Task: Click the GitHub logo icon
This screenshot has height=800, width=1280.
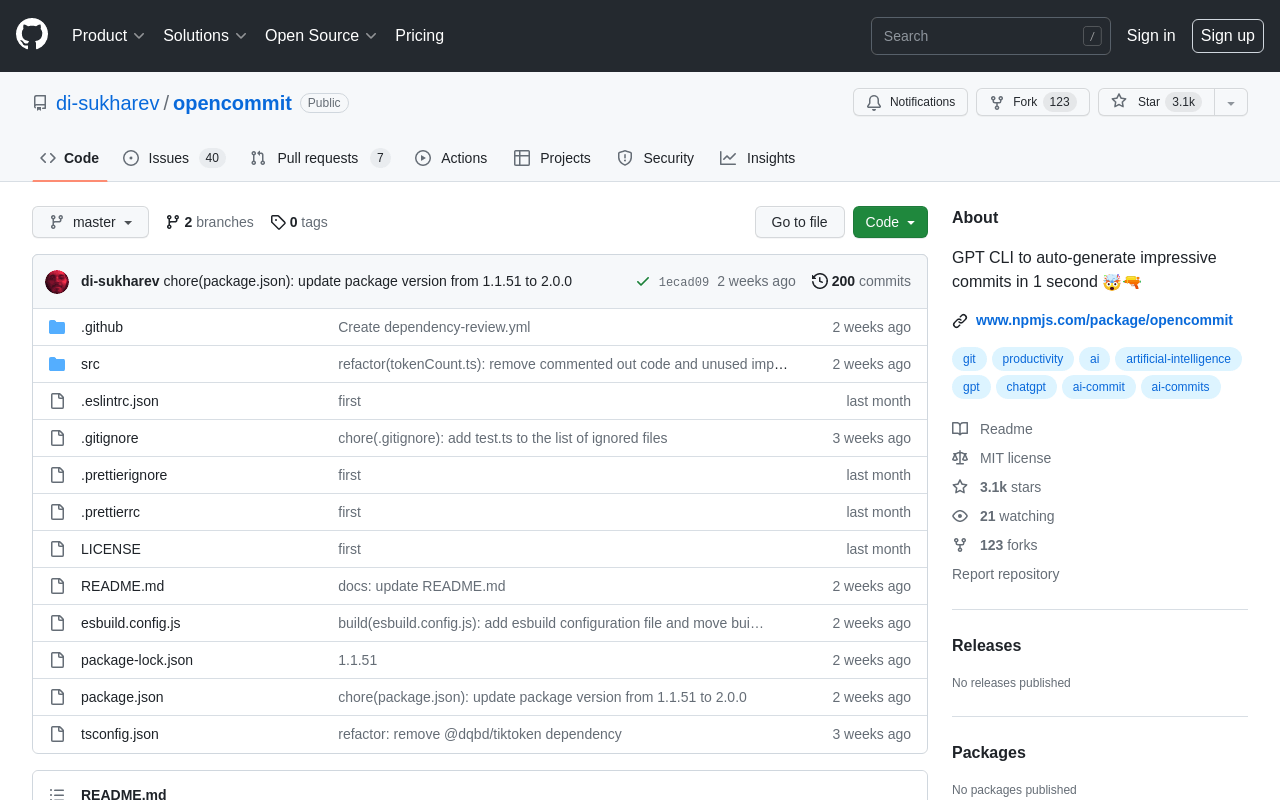Action: [x=32, y=35]
